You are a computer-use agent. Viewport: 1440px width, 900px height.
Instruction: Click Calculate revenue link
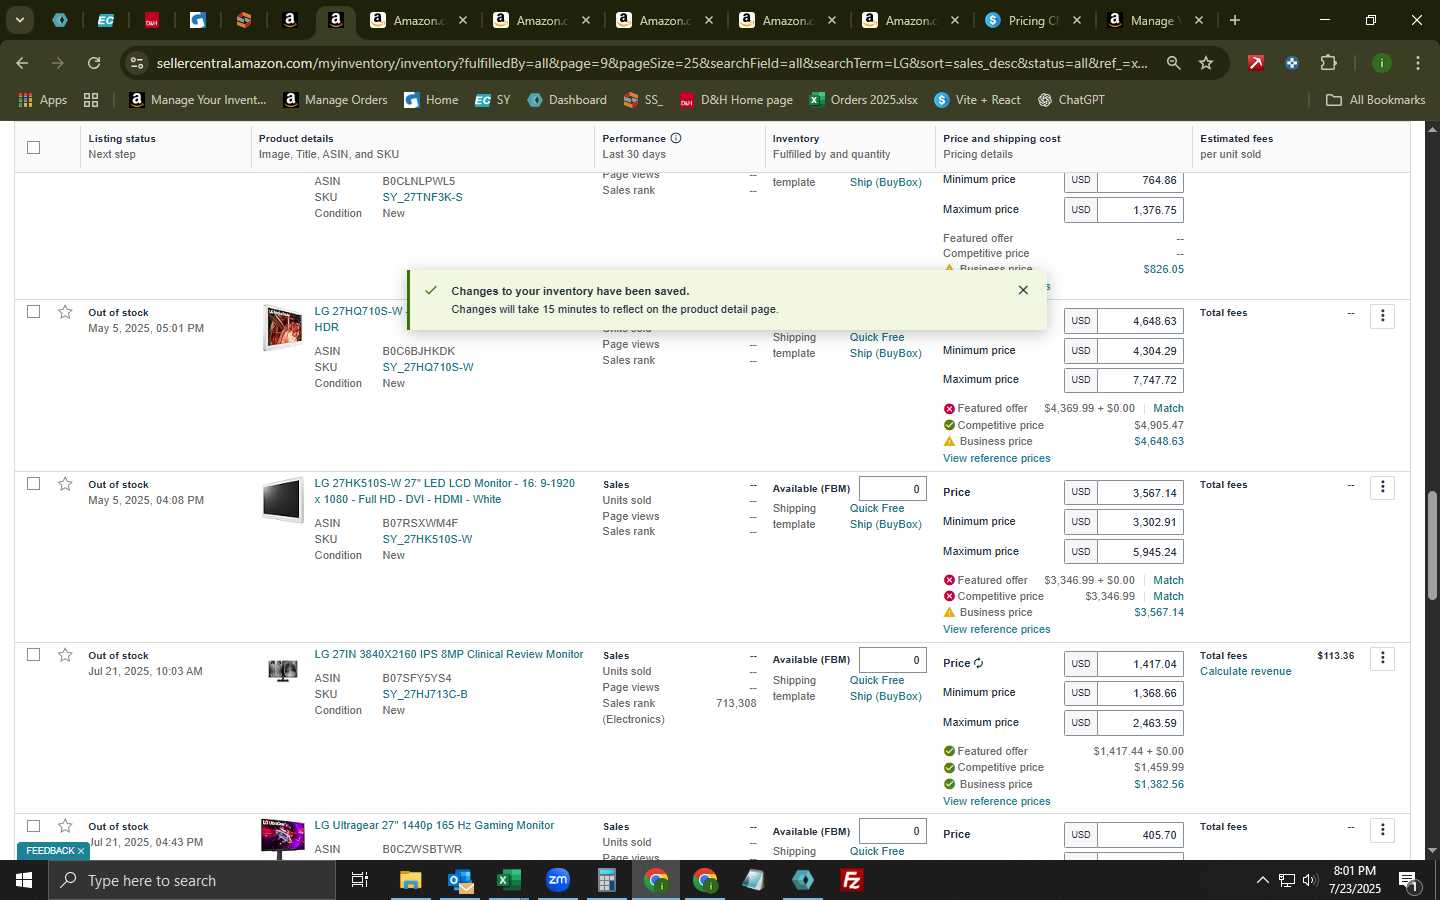point(1245,671)
